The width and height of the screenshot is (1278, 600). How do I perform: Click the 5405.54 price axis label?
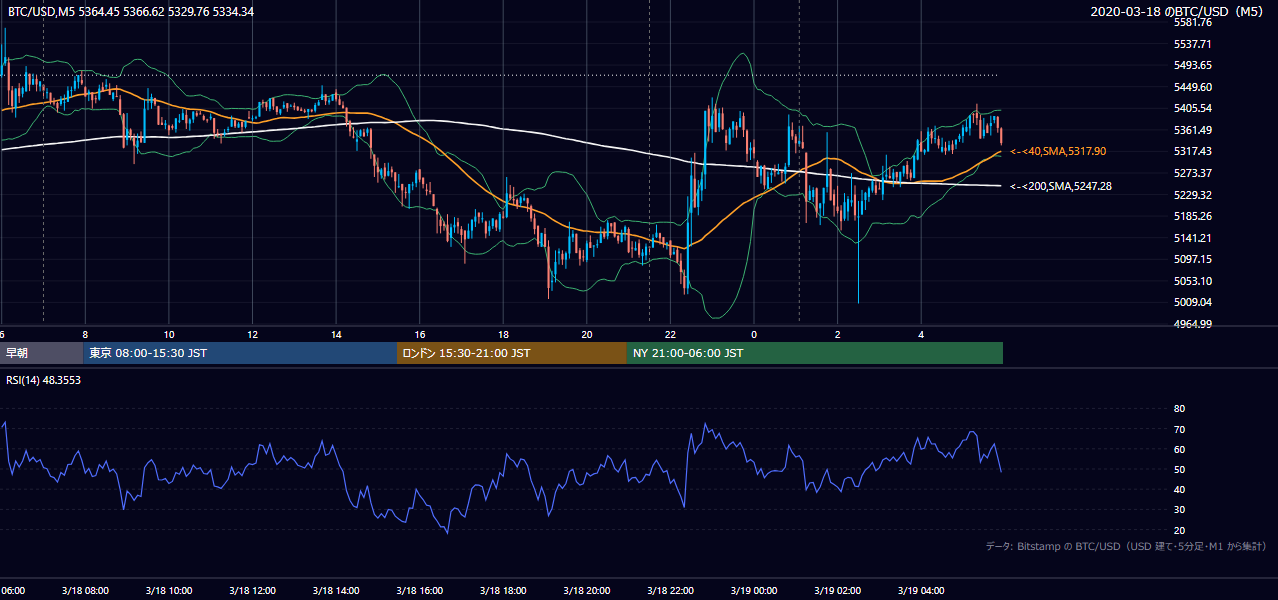[x=1193, y=109]
